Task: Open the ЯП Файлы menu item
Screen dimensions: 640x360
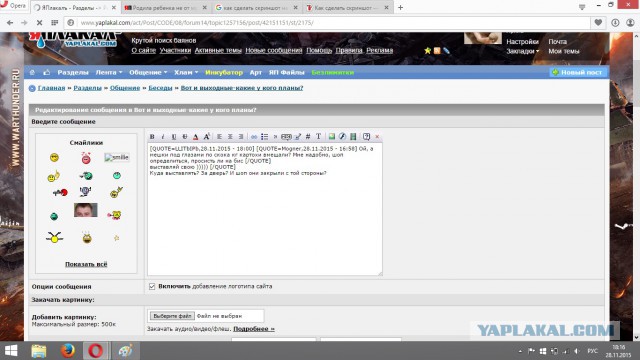Action: [287, 72]
